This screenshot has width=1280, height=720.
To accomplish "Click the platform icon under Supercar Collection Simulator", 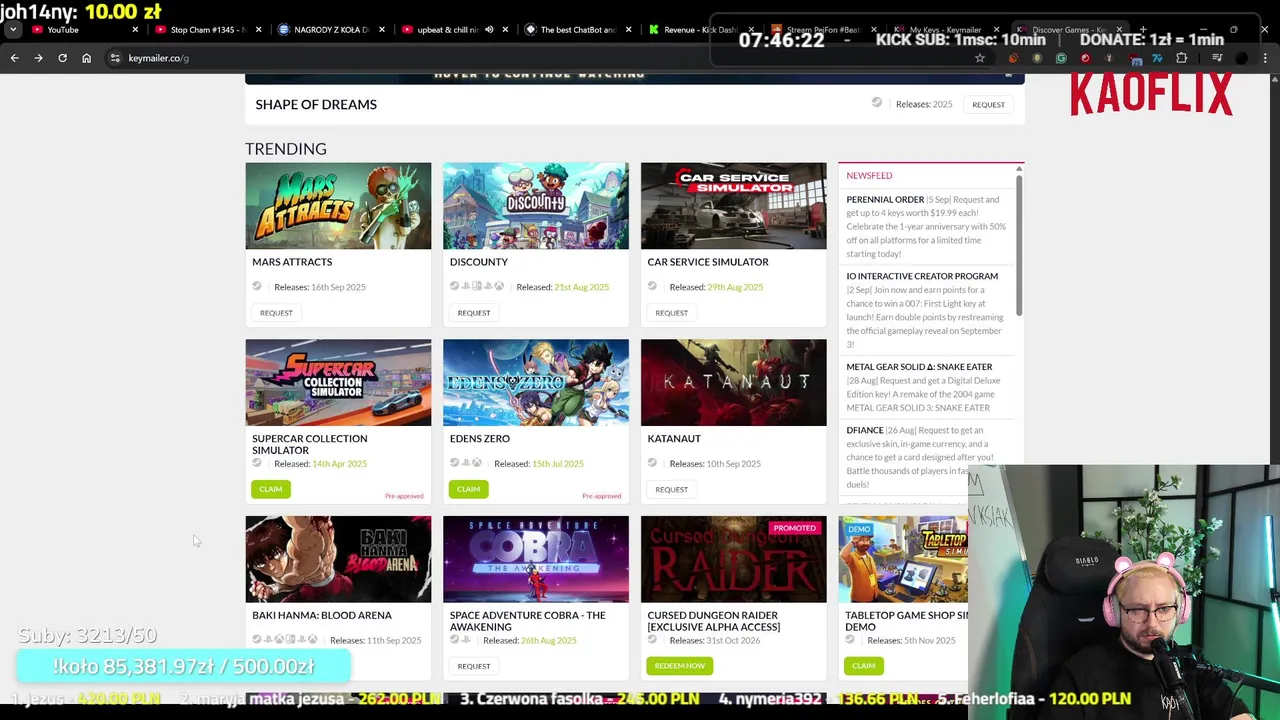I will click(257, 463).
